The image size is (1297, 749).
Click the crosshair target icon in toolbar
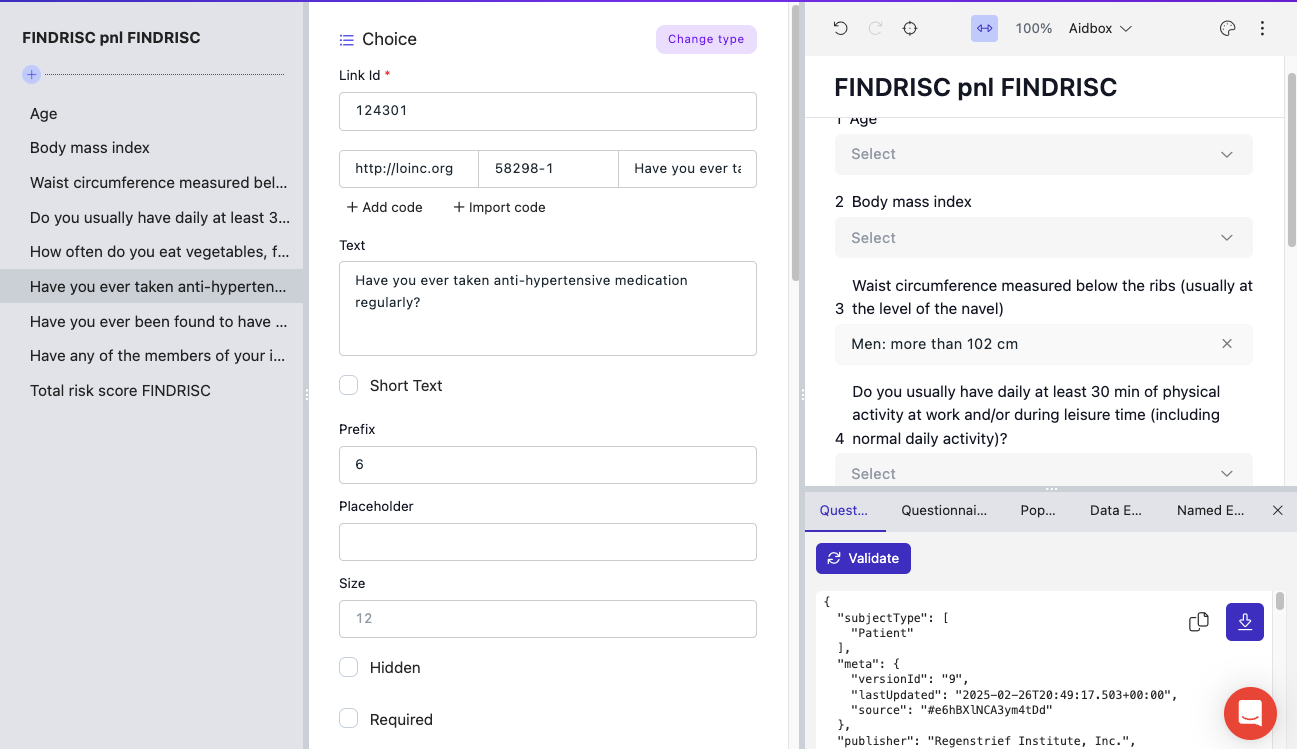[x=910, y=29]
